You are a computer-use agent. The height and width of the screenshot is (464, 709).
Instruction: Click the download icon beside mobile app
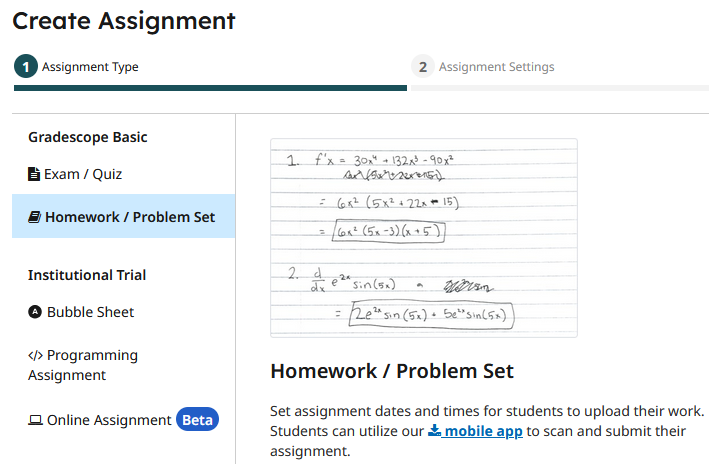coord(435,431)
